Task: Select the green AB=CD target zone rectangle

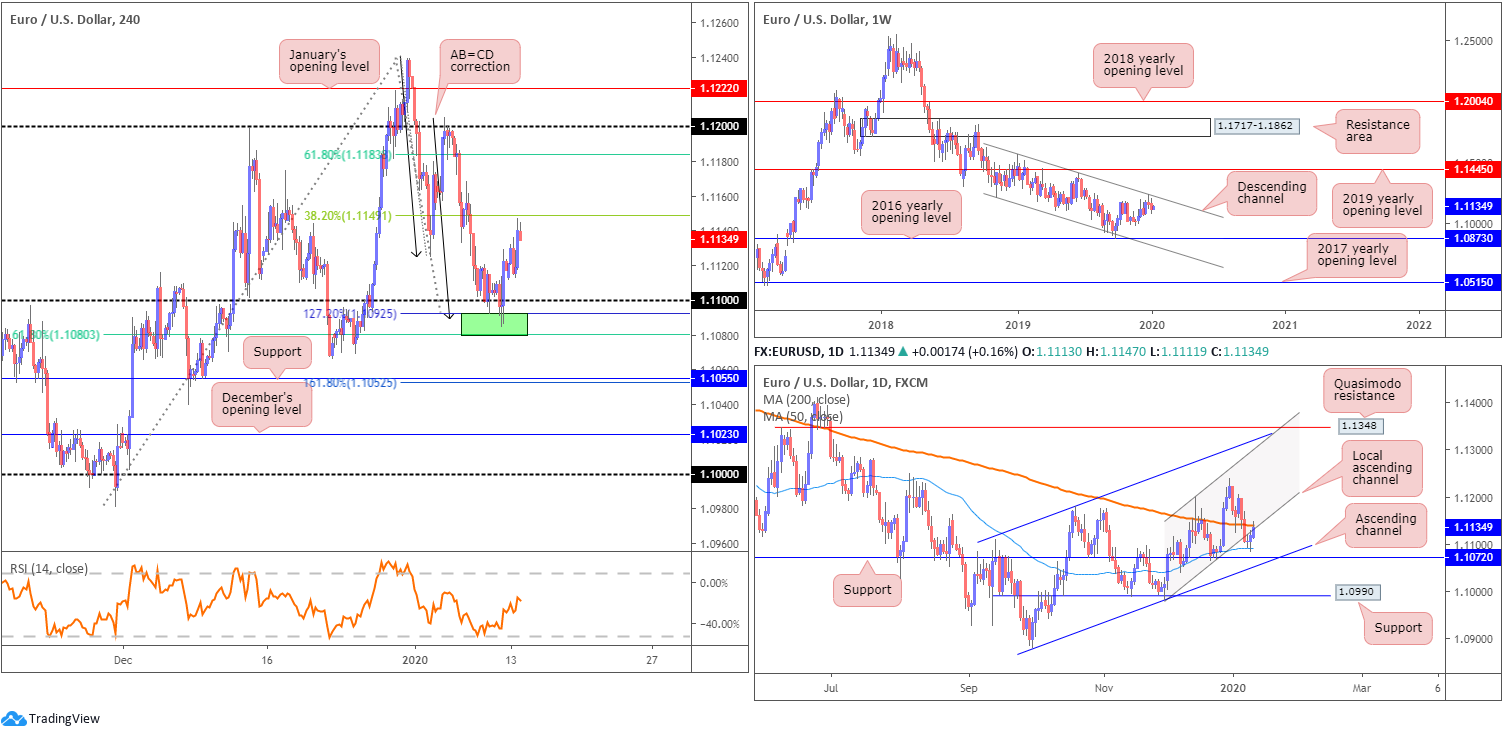Action: [x=494, y=324]
